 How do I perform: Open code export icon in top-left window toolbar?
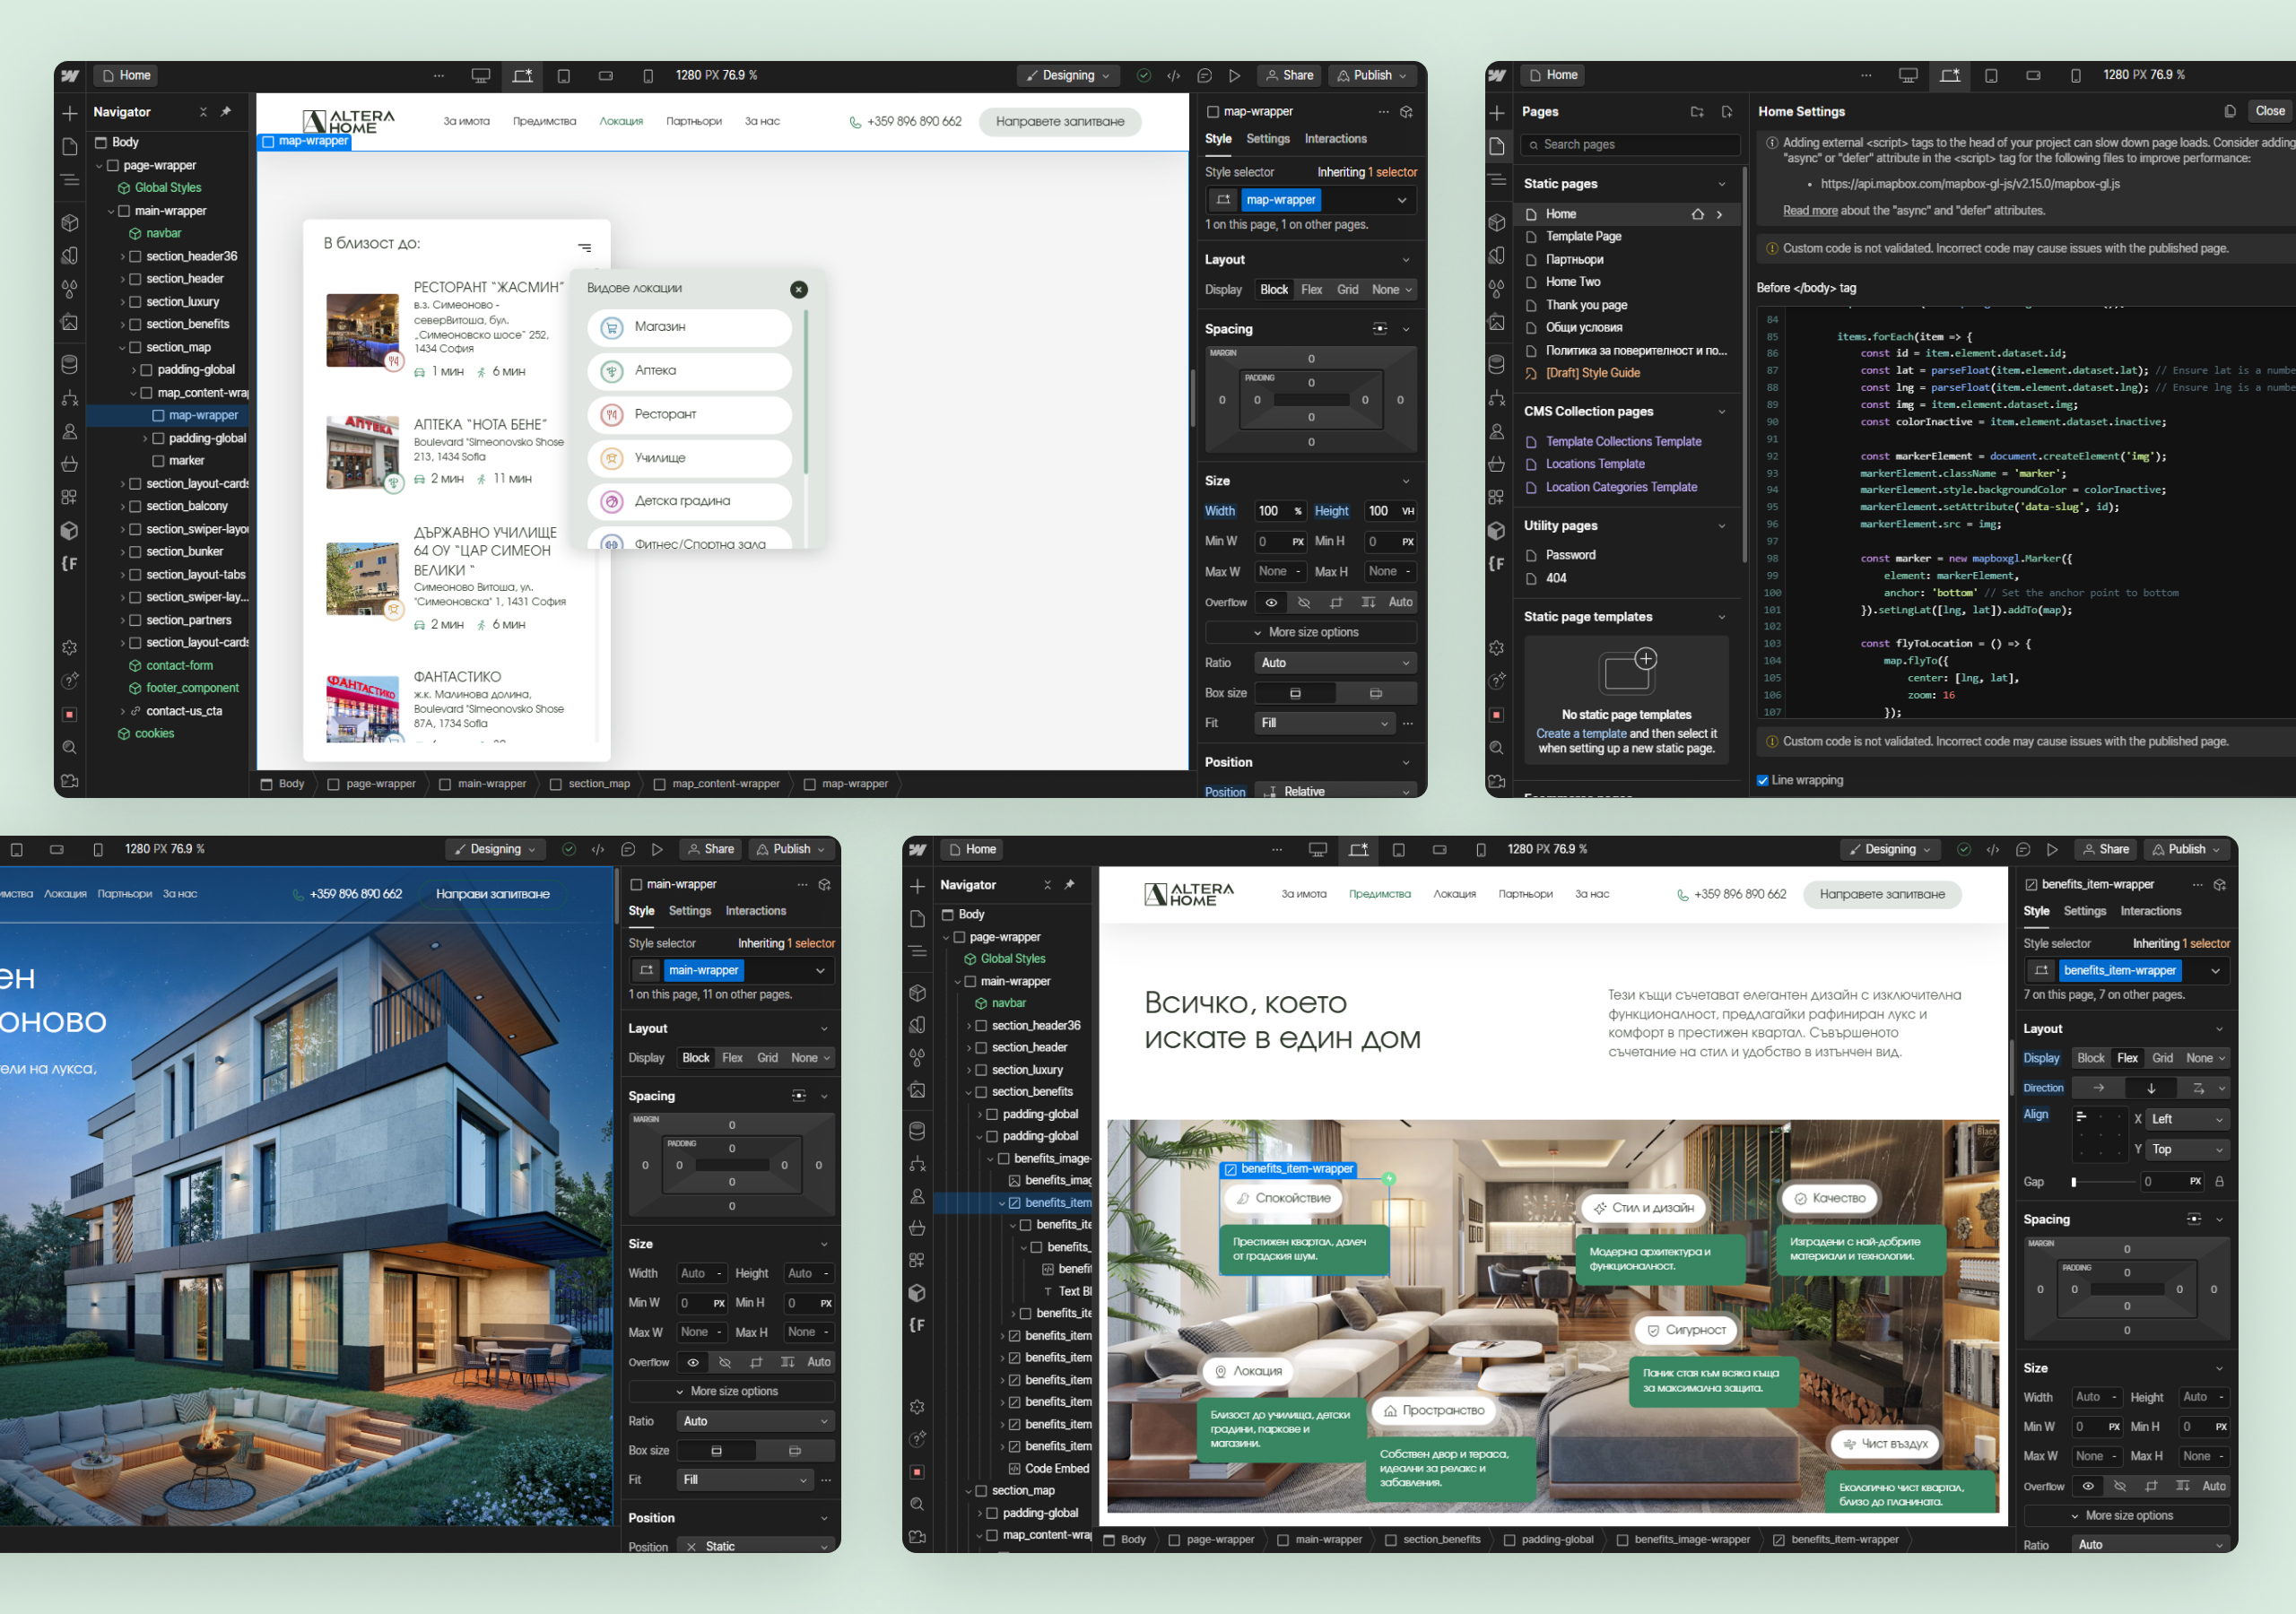(x=1174, y=76)
